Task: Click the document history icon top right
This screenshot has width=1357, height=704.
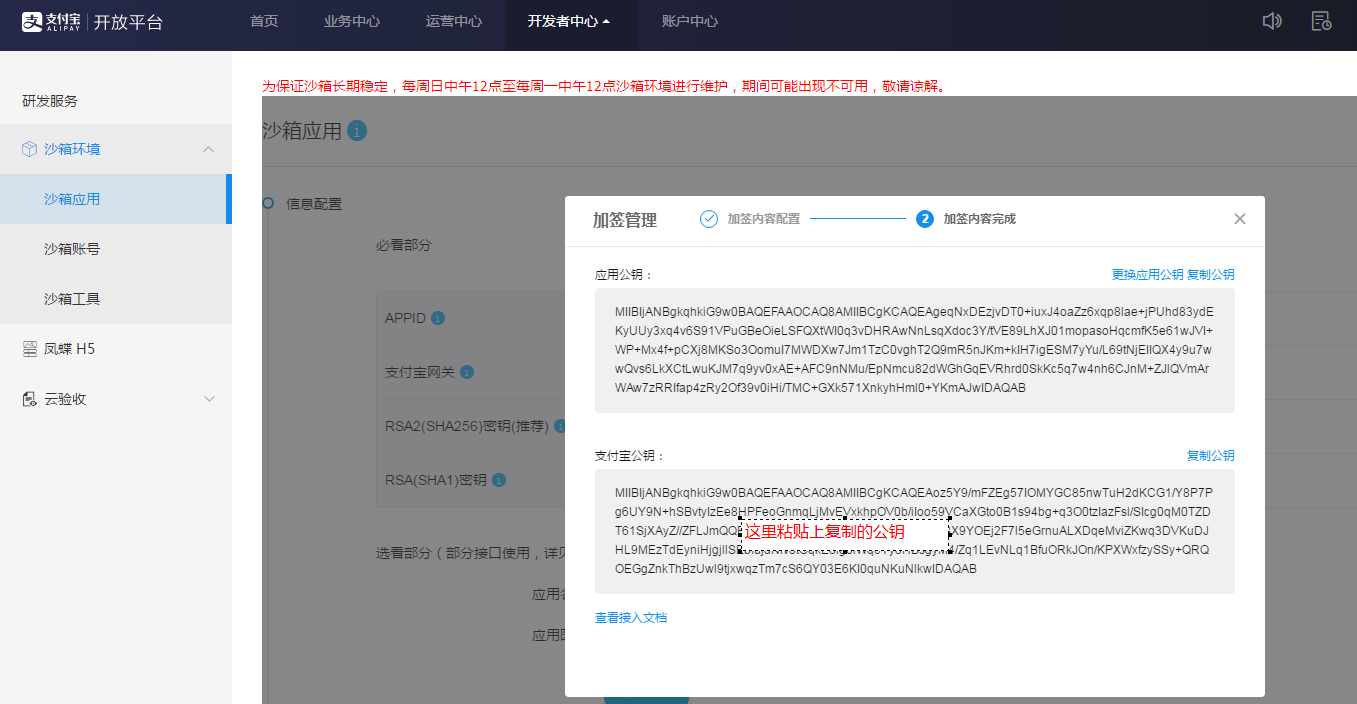Action: pos(1322,20)
